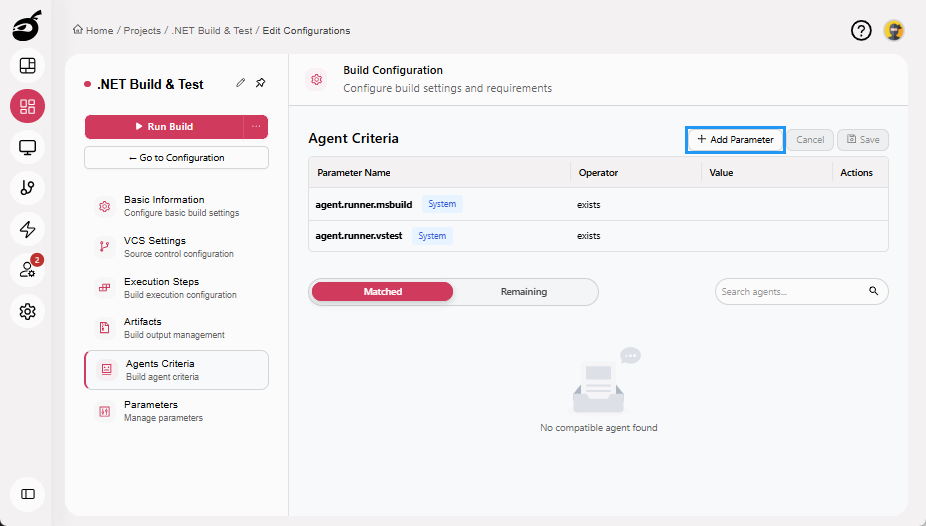Click the Save button

863,140
